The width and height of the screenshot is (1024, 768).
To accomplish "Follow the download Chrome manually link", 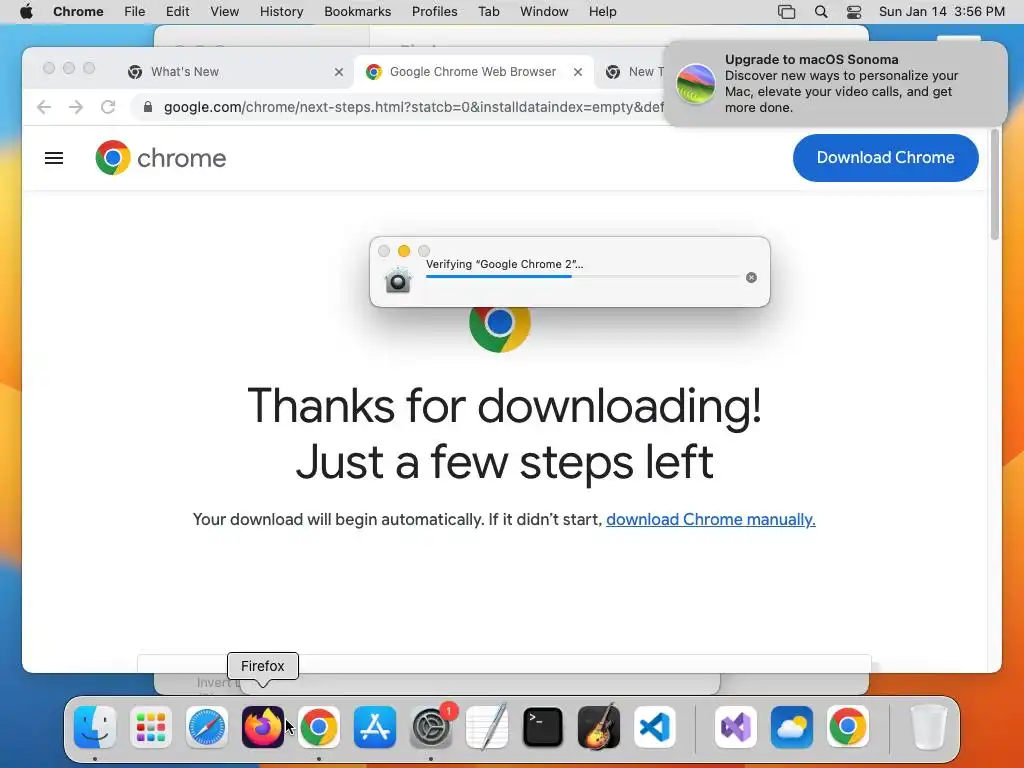I will point(711,519).
